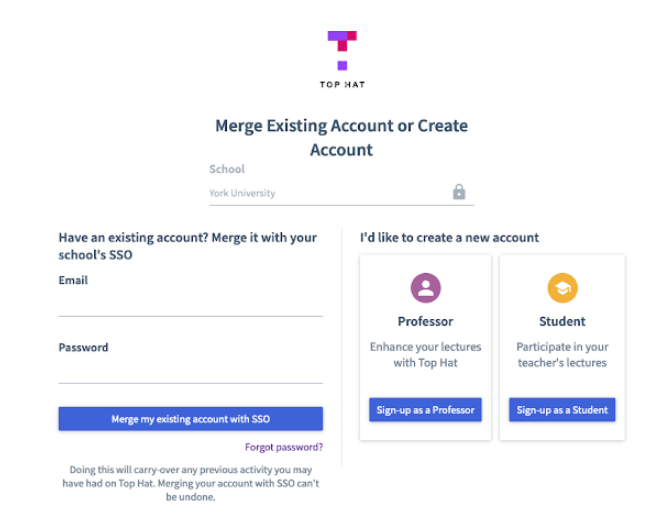Click the School field label
The width and height of the screenshot is (672, 520).
227,170
